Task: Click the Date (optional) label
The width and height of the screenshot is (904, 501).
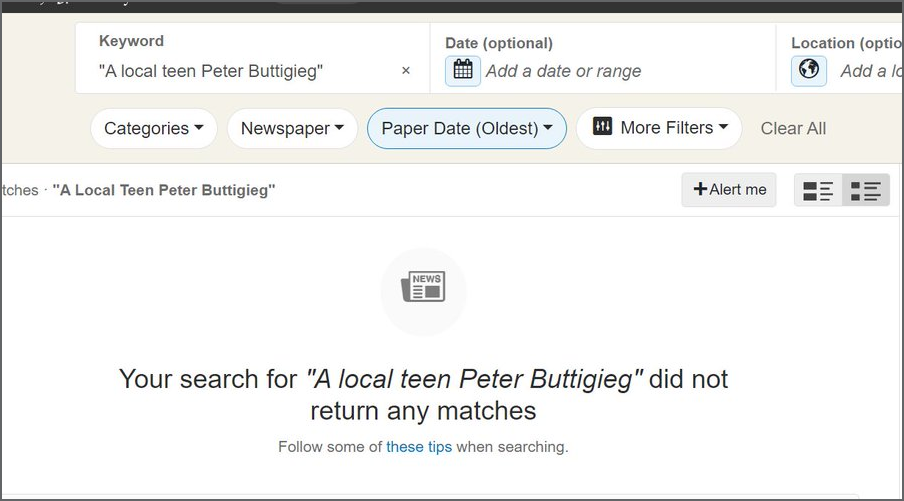Action: pos(498,43)
